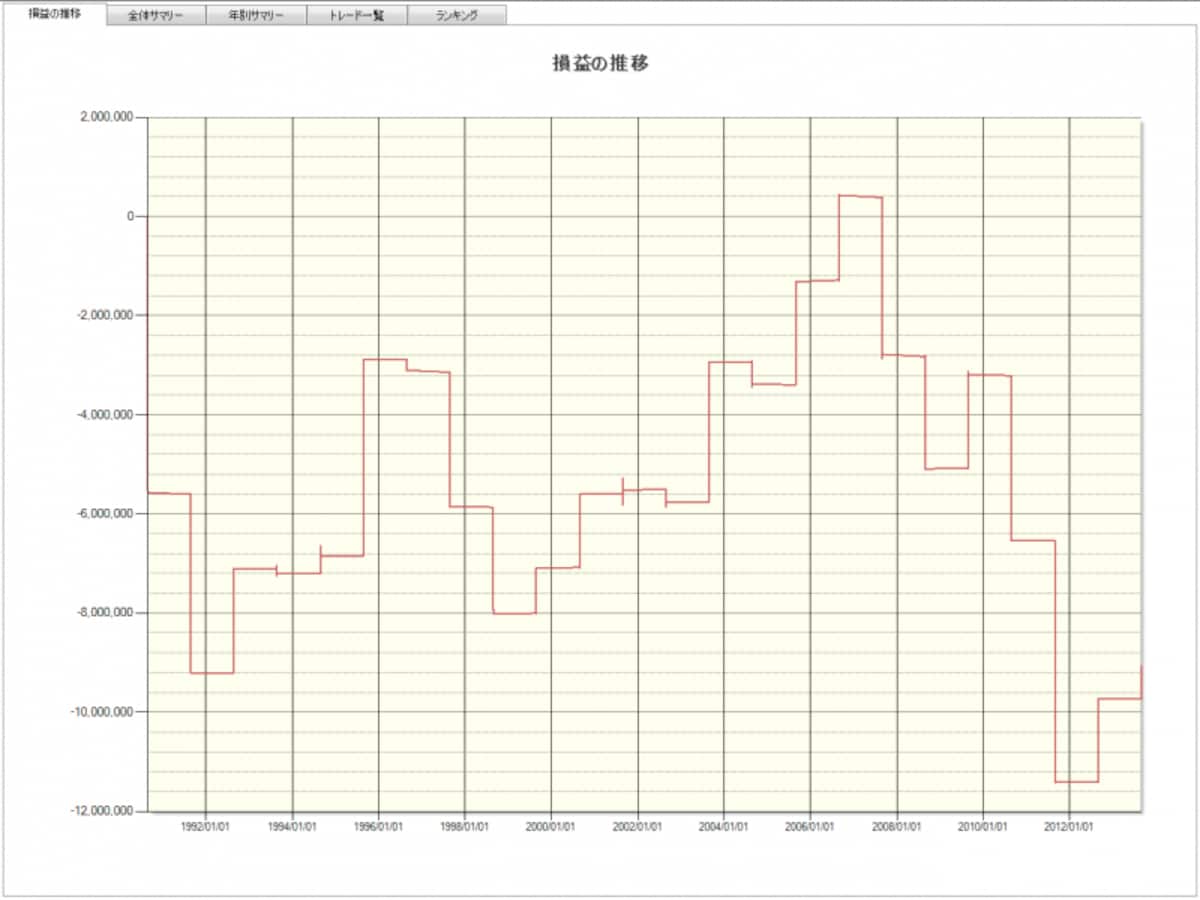
Task: Click the 1992/01/01 x-axis label
Action: click(205, 827)
